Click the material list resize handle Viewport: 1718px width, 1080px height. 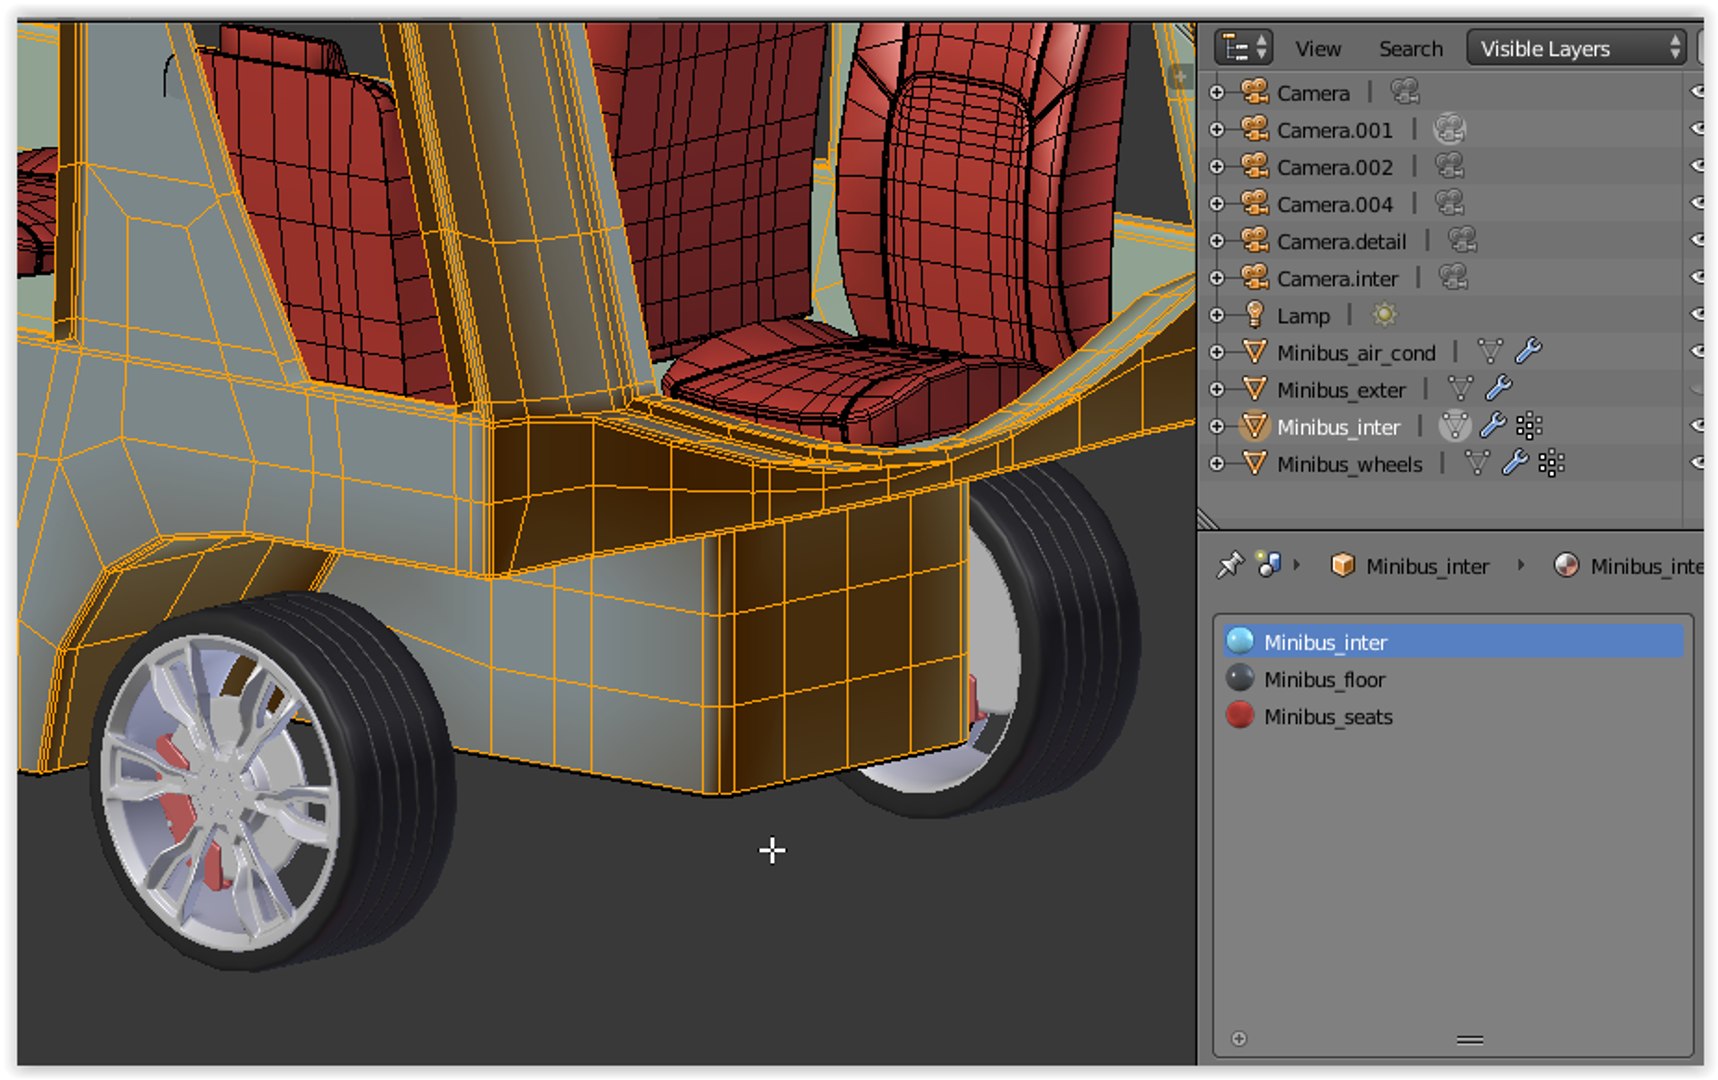tap(1470, 1040)
